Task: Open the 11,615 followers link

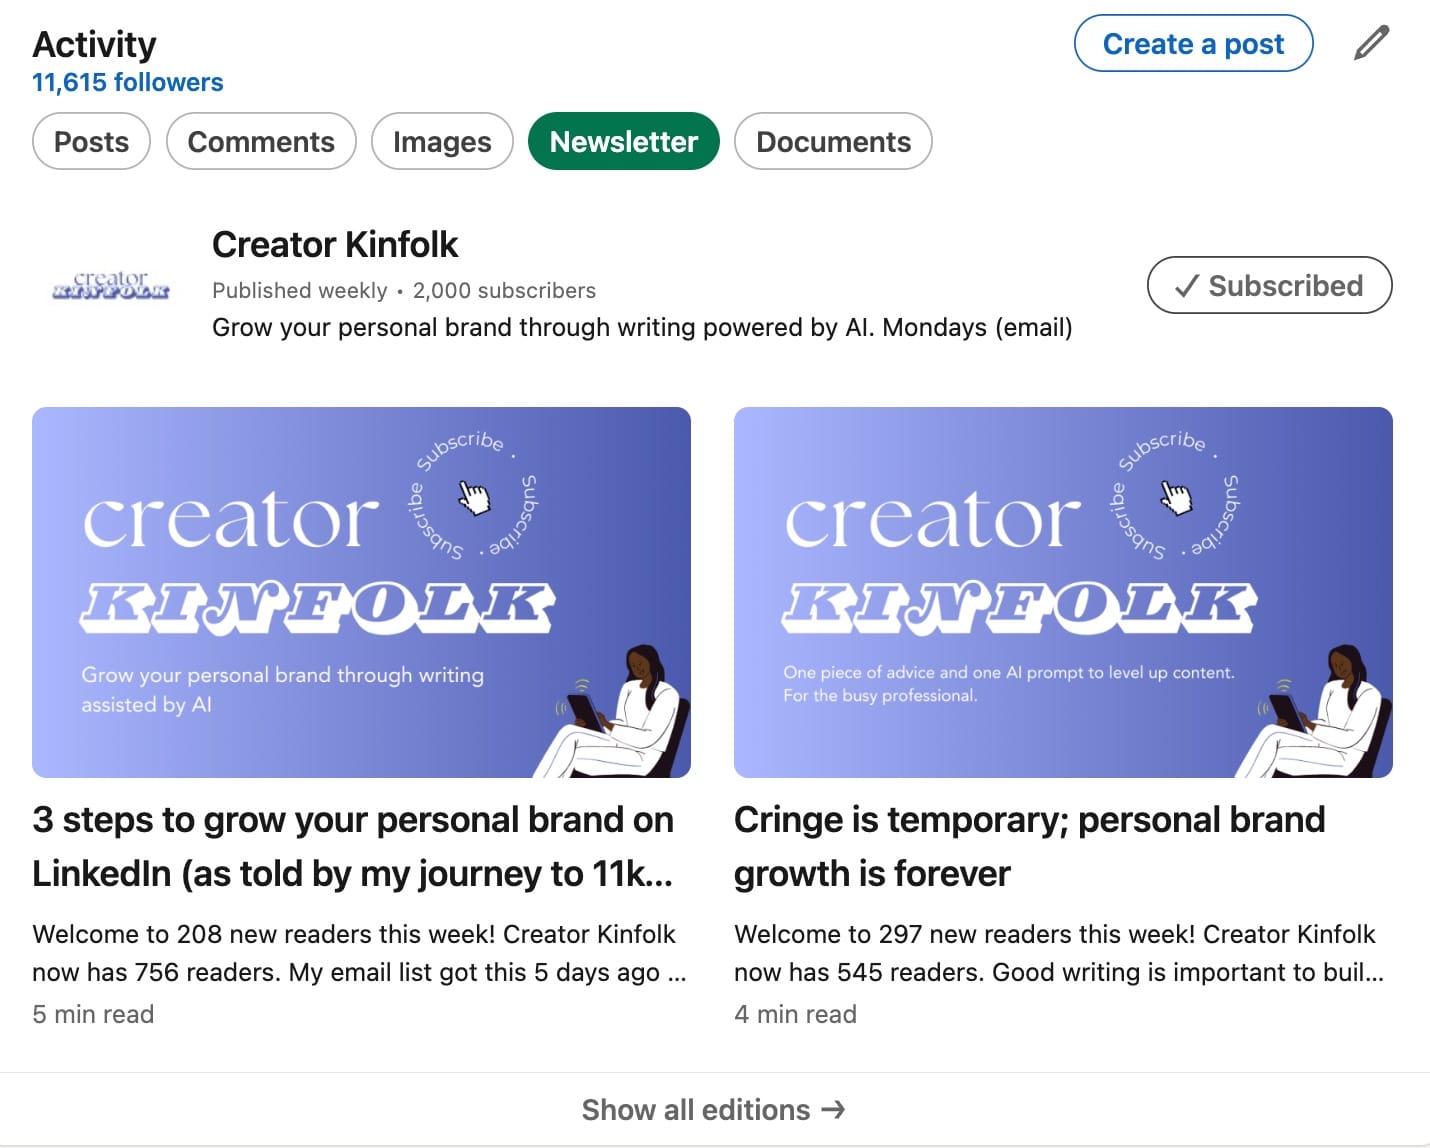Action: pyautogui.click(x=128, y=82)
